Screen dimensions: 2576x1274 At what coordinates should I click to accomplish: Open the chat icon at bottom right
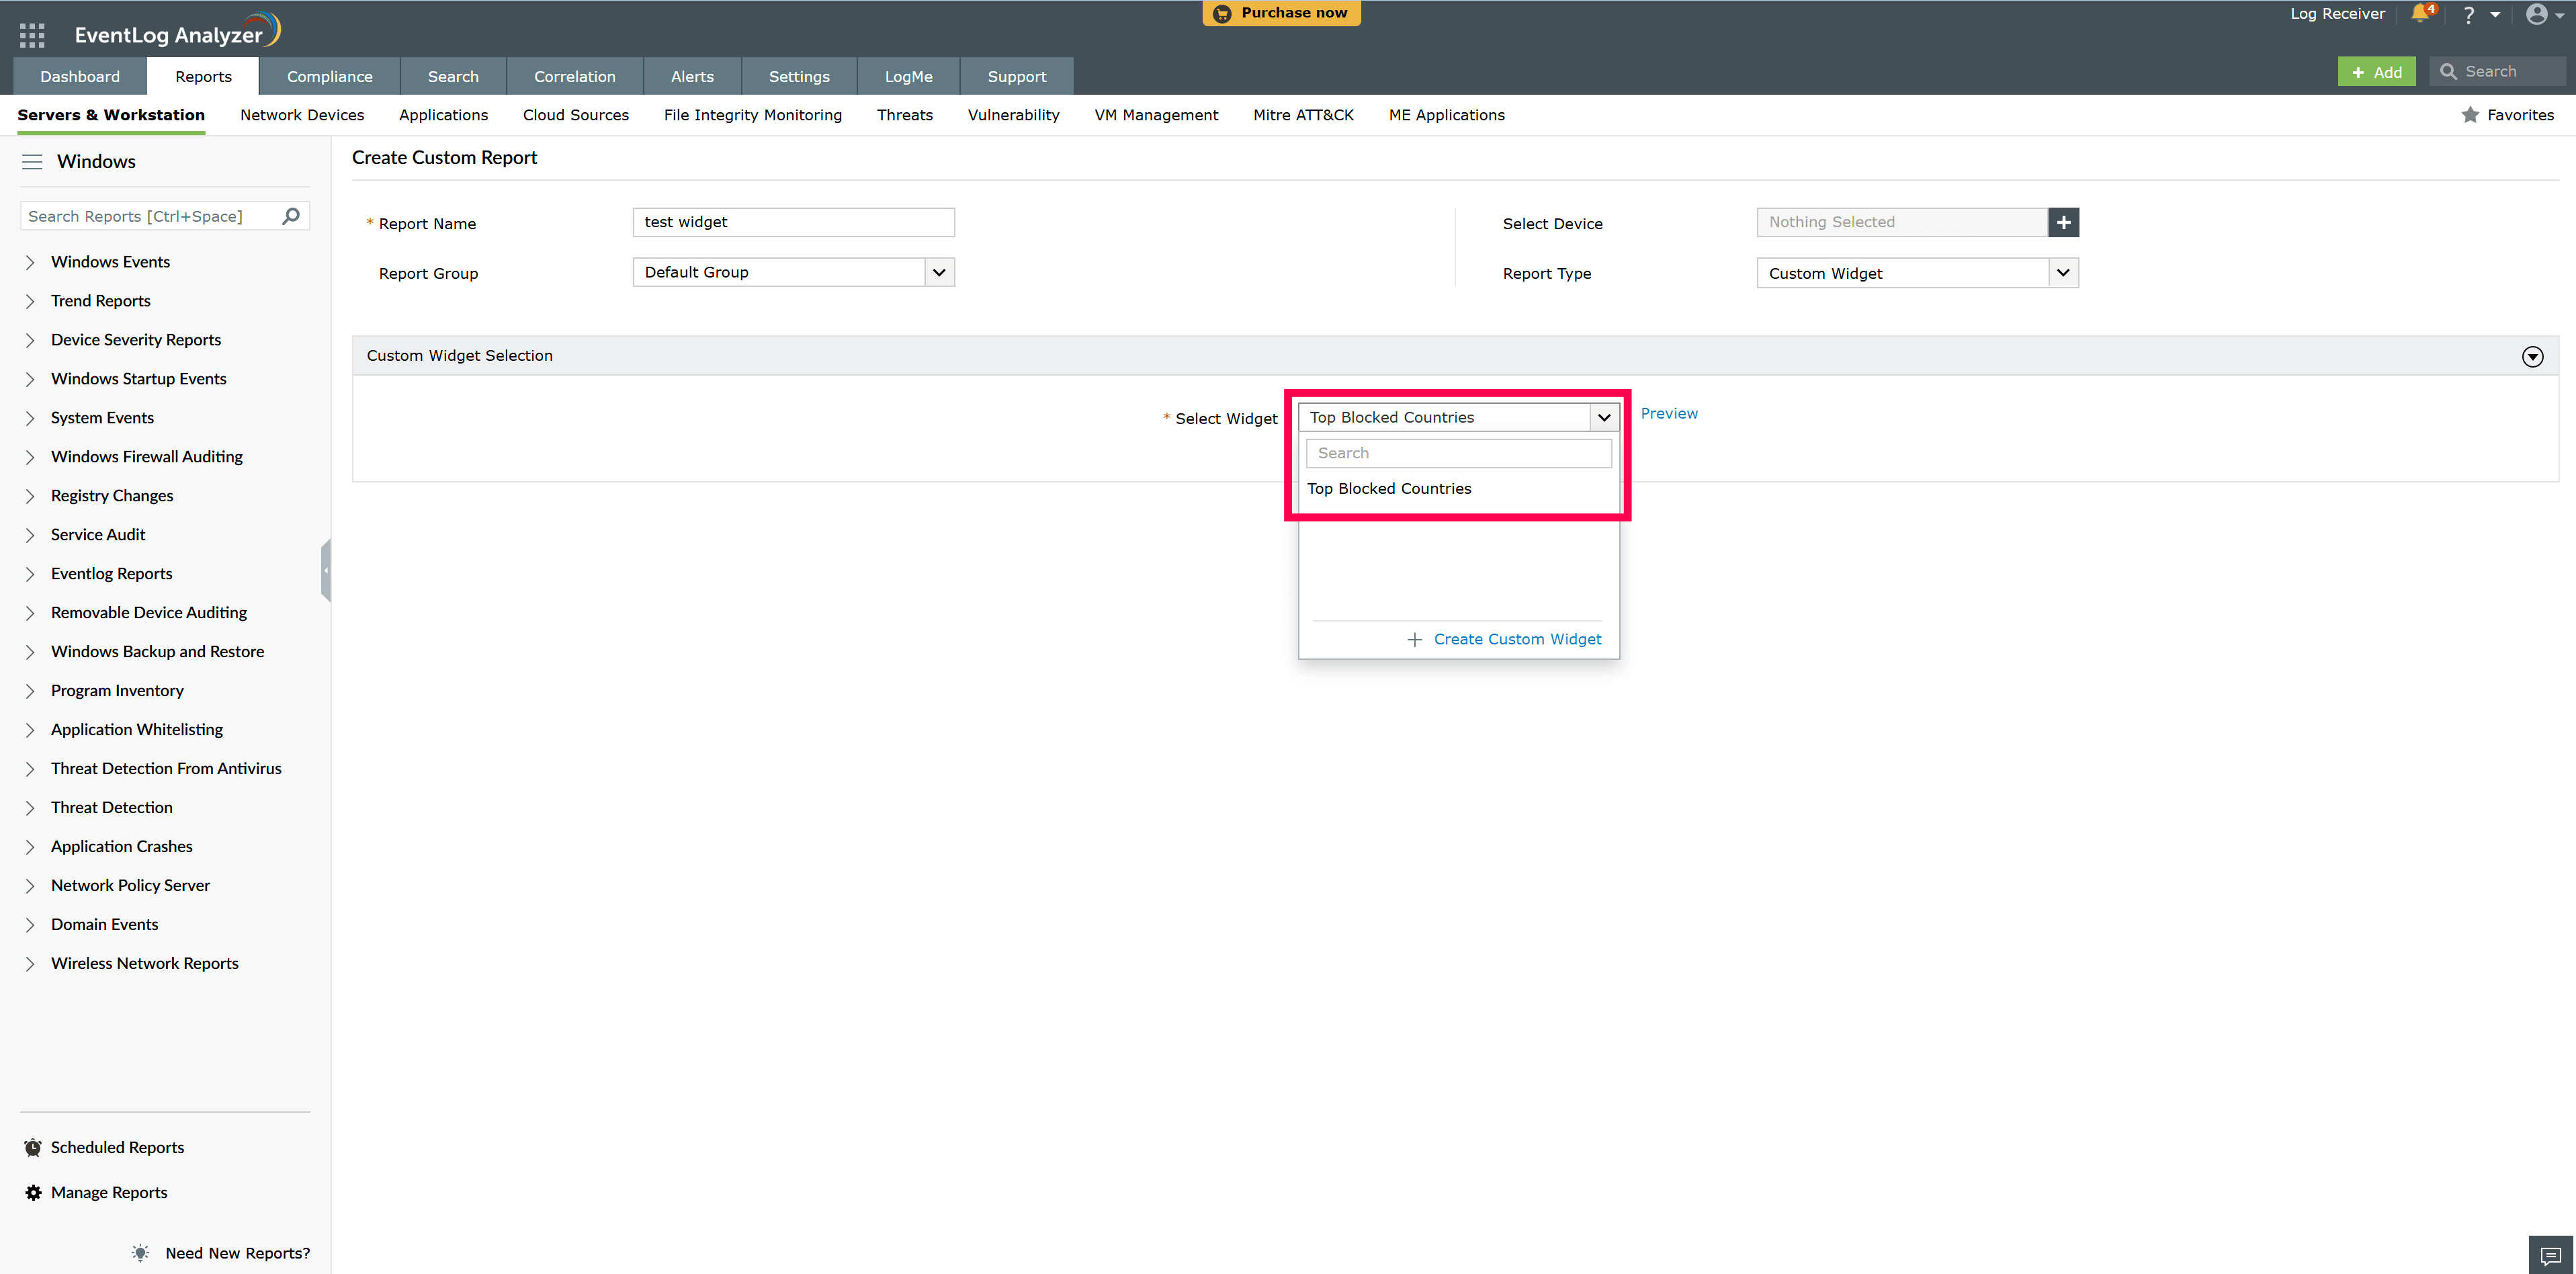pos(2550,1255)
